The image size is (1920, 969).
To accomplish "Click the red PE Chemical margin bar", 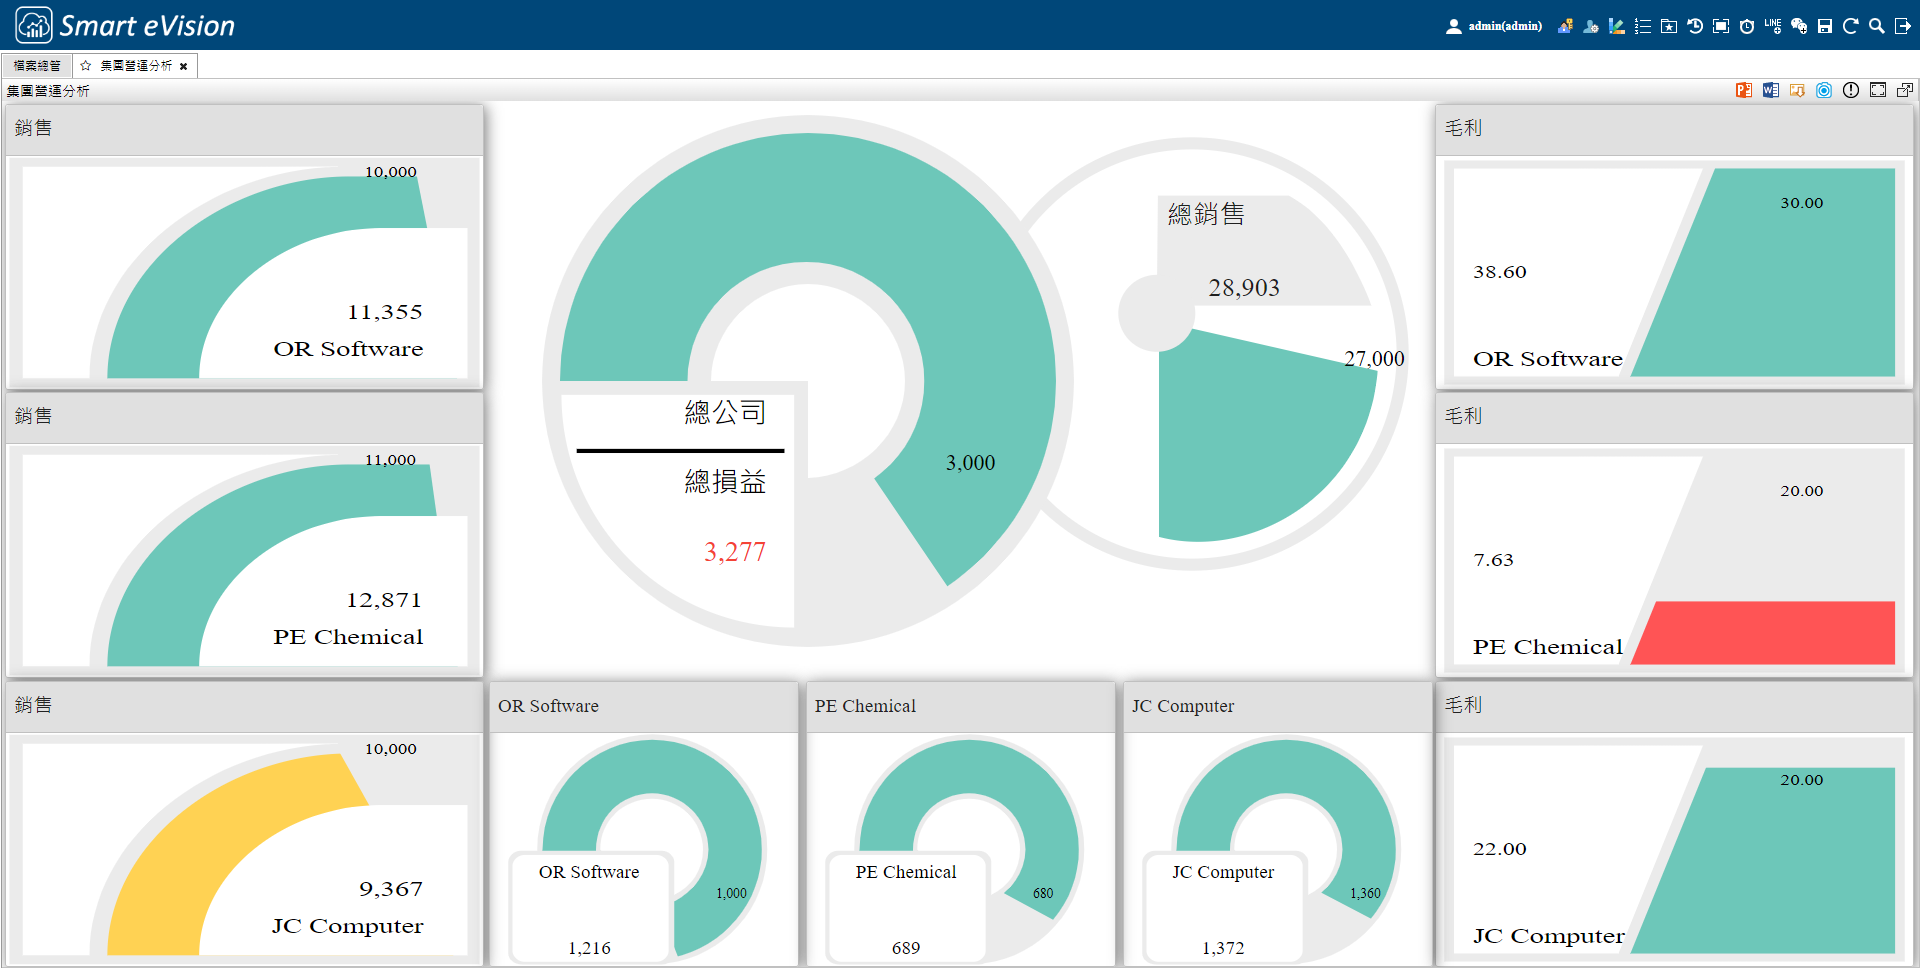I will pyautogui.click(x=1765, y=632).
